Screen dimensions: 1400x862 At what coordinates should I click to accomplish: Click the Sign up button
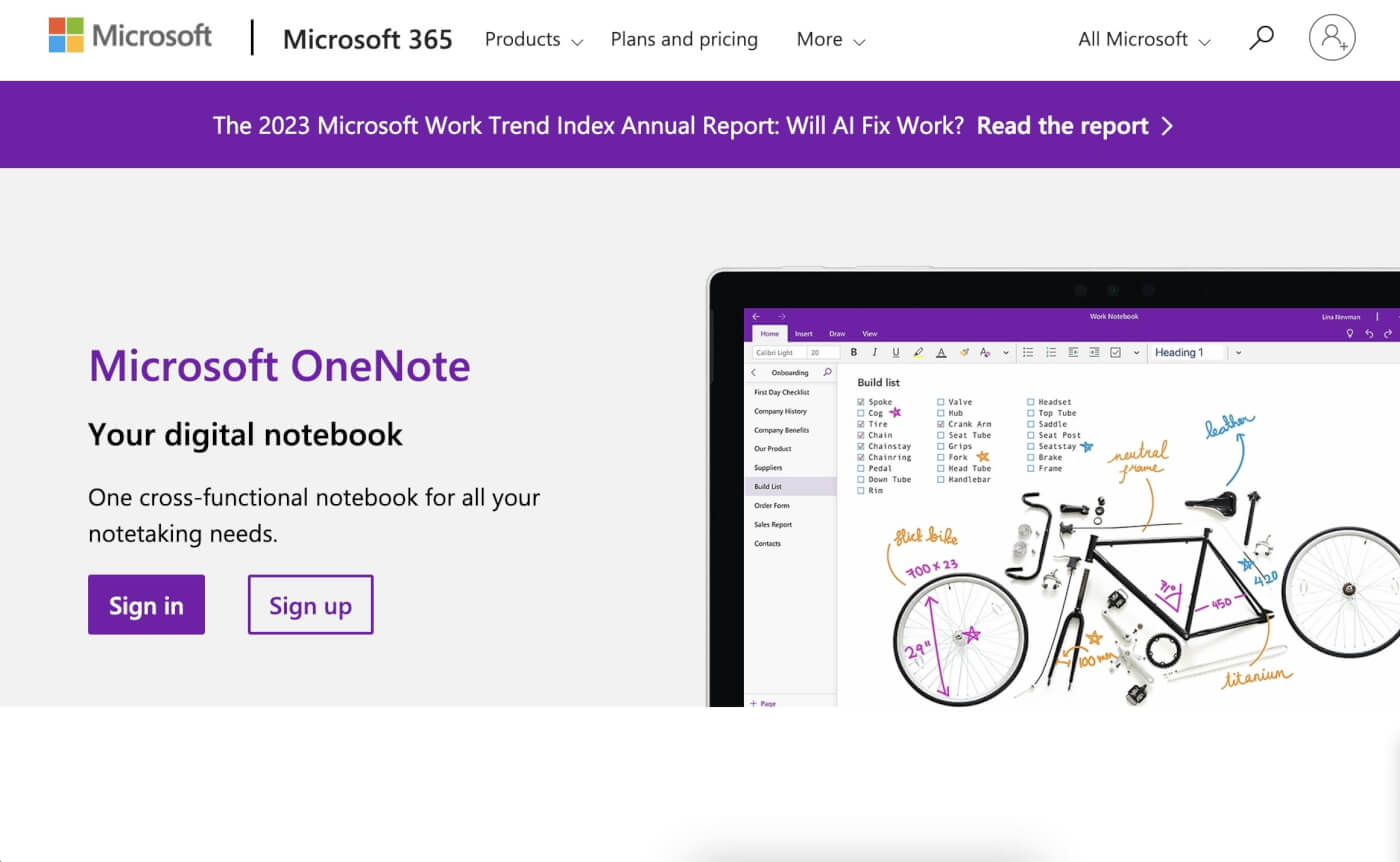coord(310,604)
